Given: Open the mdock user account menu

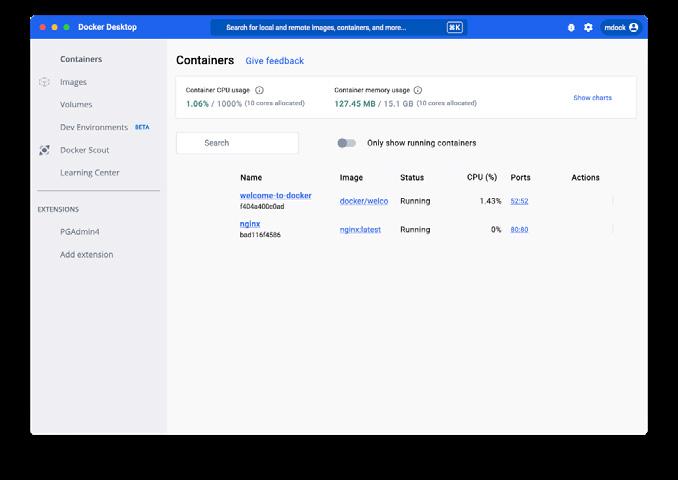Looking at the screenshot, I should tap(621, 27).
